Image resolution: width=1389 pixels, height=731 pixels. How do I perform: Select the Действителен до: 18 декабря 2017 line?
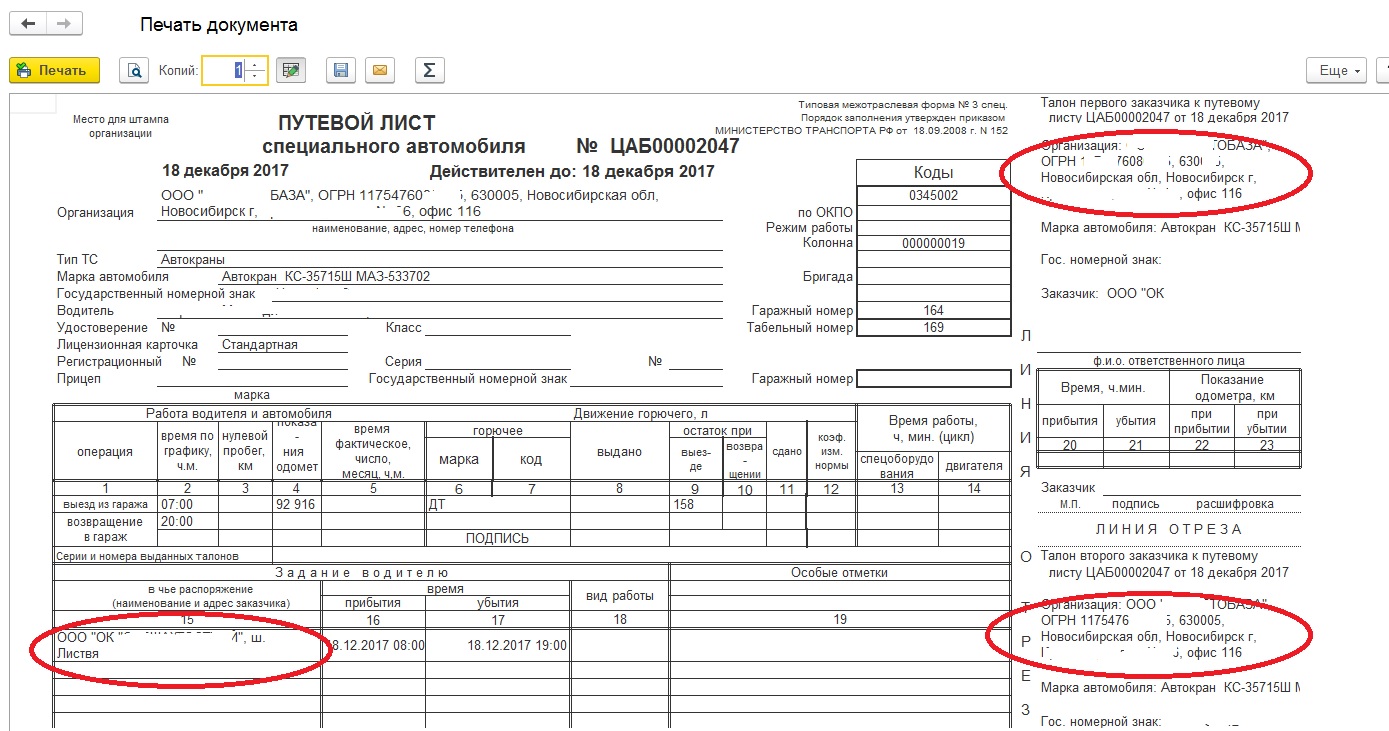[572, 171]
